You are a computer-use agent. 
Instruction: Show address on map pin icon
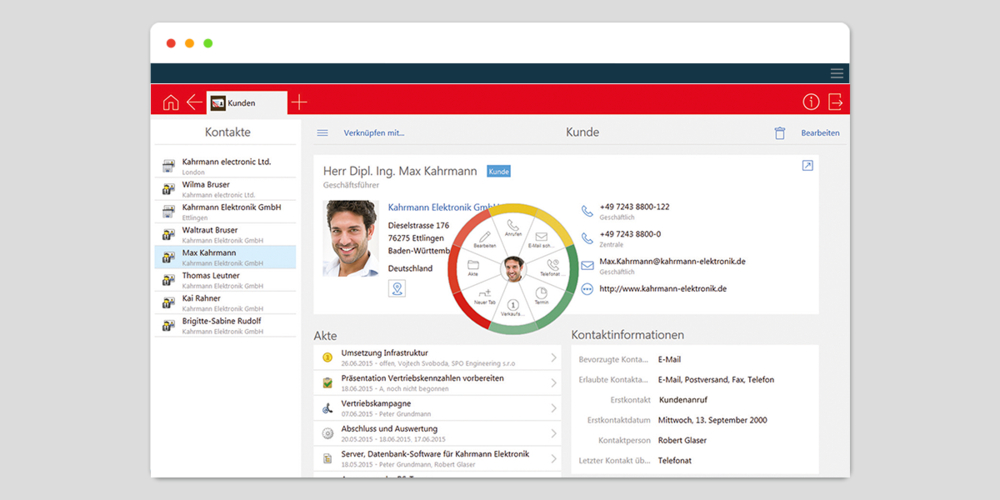[x=397, y=289]
